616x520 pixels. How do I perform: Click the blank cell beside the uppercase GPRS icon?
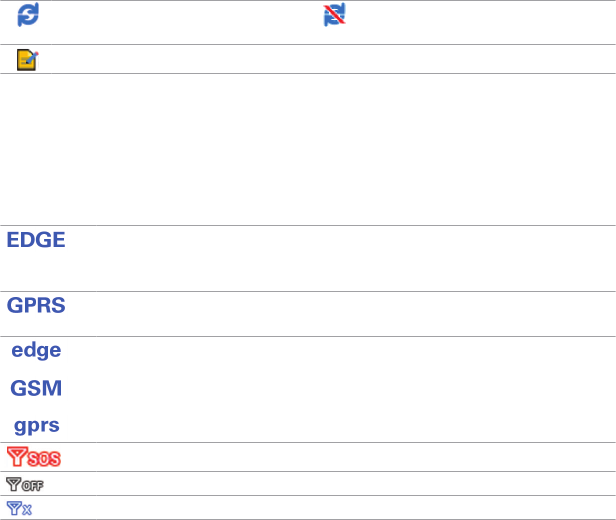(340, 314)
